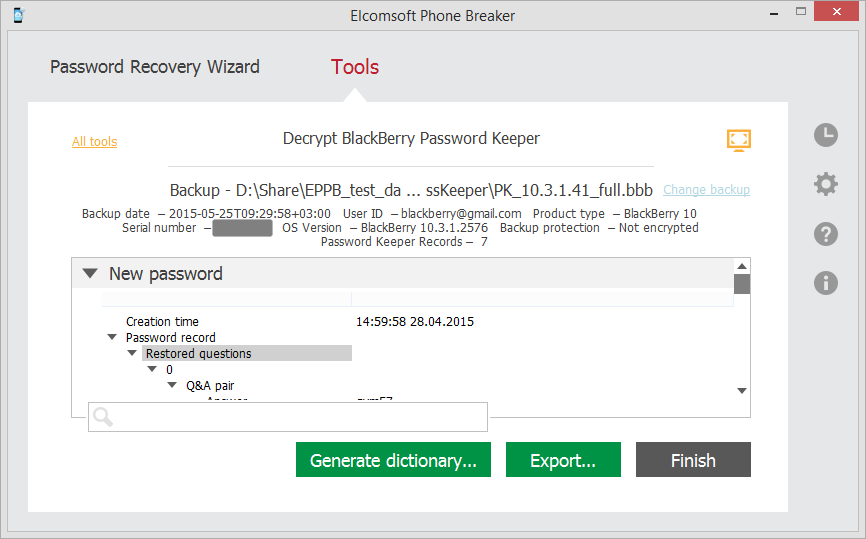Open the about info icon

click(825, 283)
